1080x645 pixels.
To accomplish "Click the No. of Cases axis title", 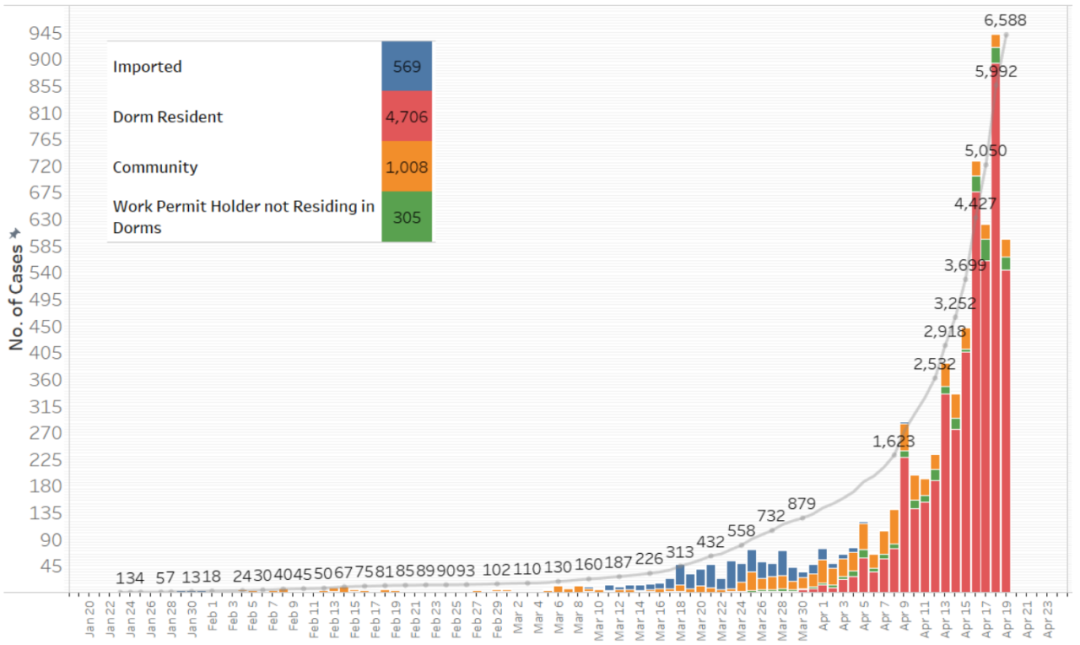I will (x=16, y=297).
